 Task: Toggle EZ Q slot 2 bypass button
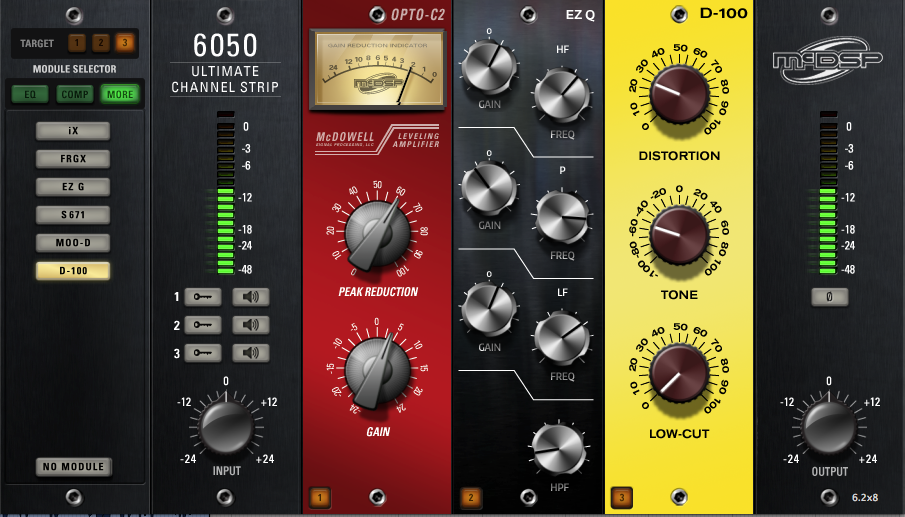[470, 497]
